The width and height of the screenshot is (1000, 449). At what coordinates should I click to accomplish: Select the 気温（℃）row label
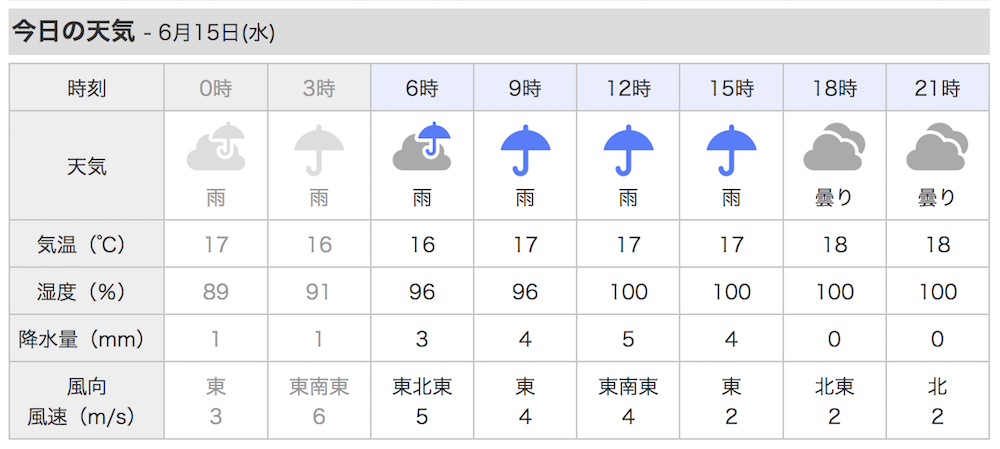87,244
